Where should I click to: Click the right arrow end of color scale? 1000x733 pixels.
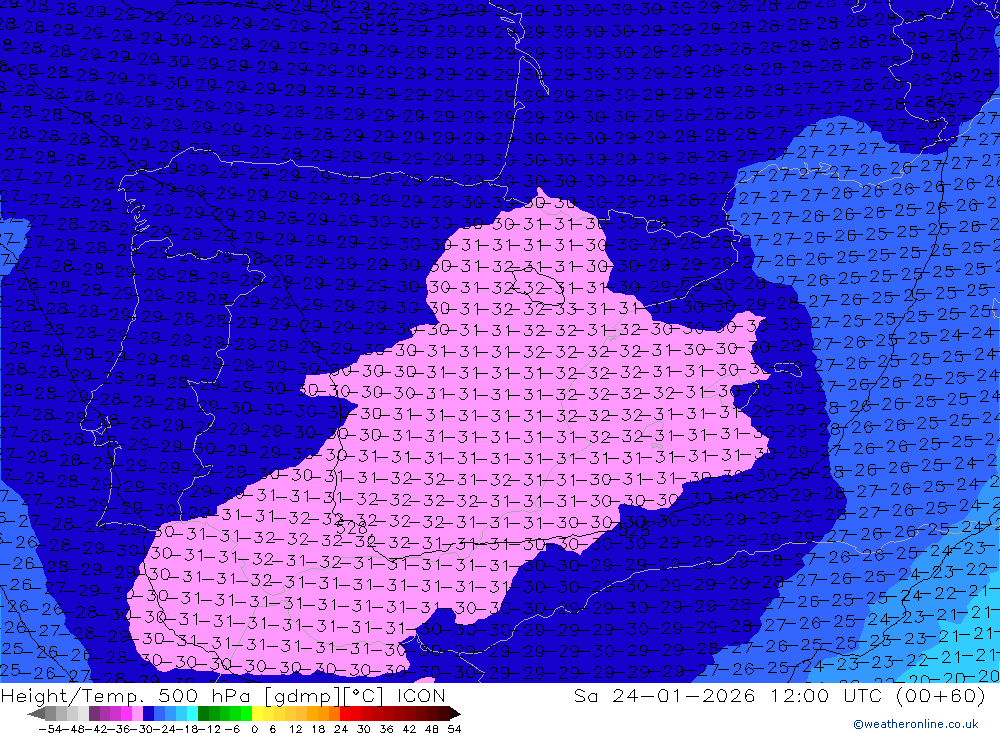tap(455, 713)
